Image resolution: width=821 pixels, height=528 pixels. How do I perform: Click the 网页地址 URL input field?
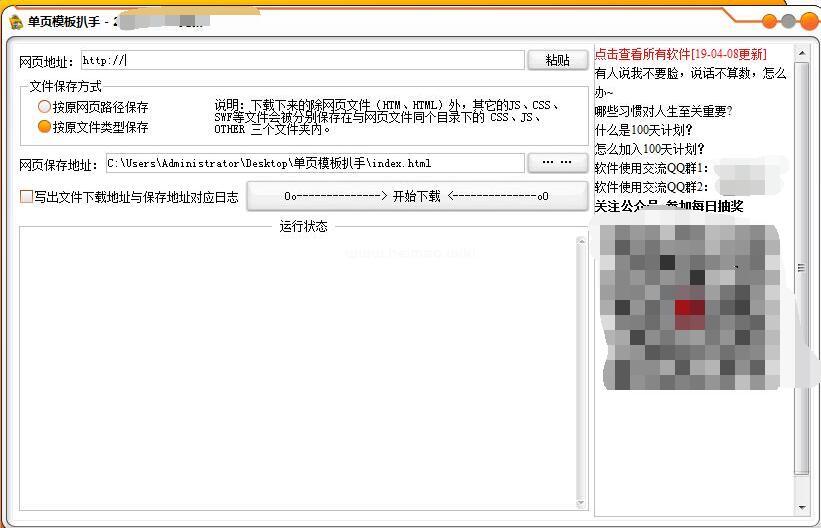(302, 60)
